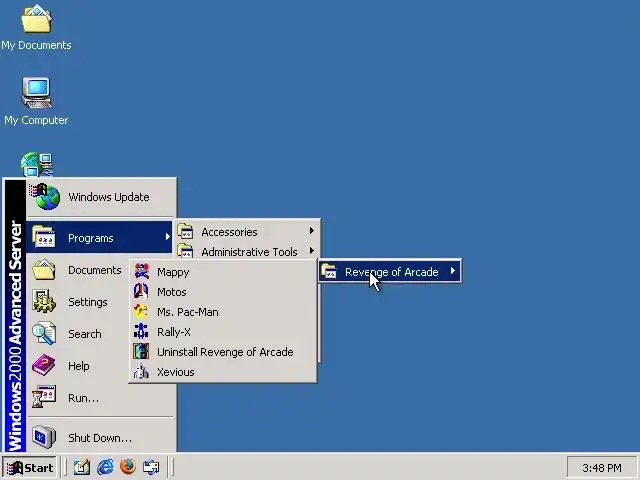Click the Mappy game icon

click(142, 271)
